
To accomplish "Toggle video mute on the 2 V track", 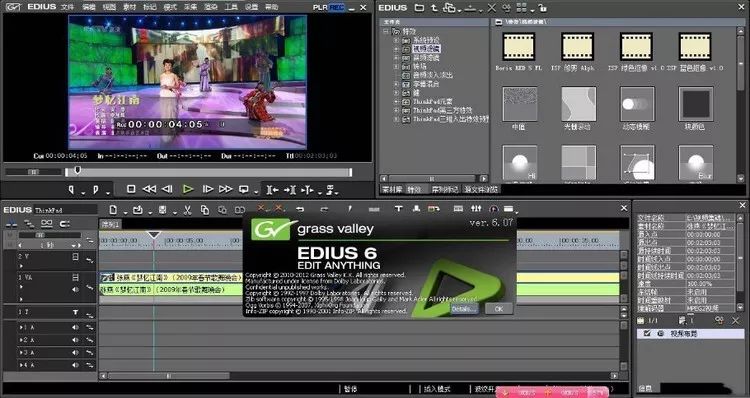I will click(75, 257).
